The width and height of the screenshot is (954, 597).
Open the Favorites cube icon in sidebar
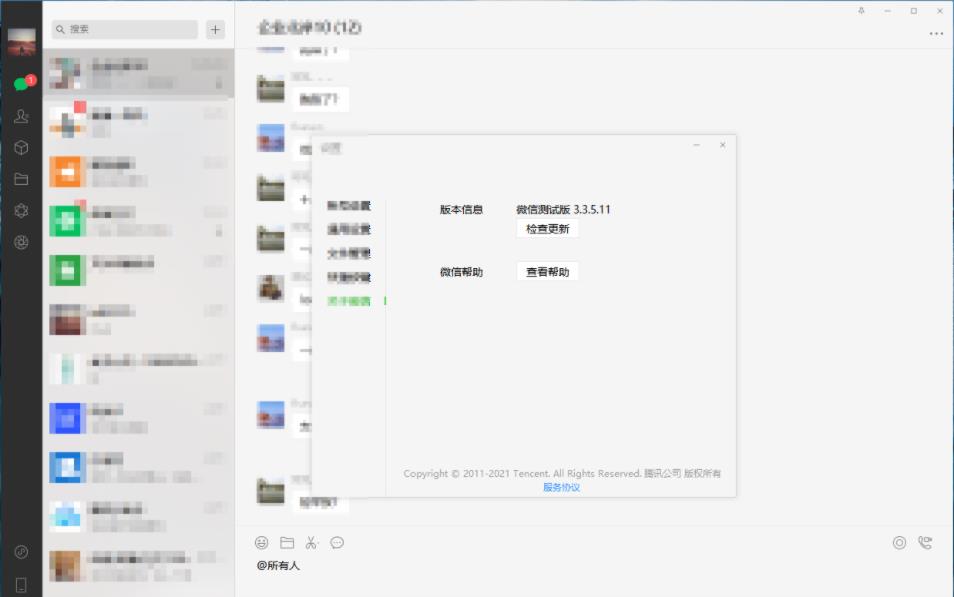point(21,147)
